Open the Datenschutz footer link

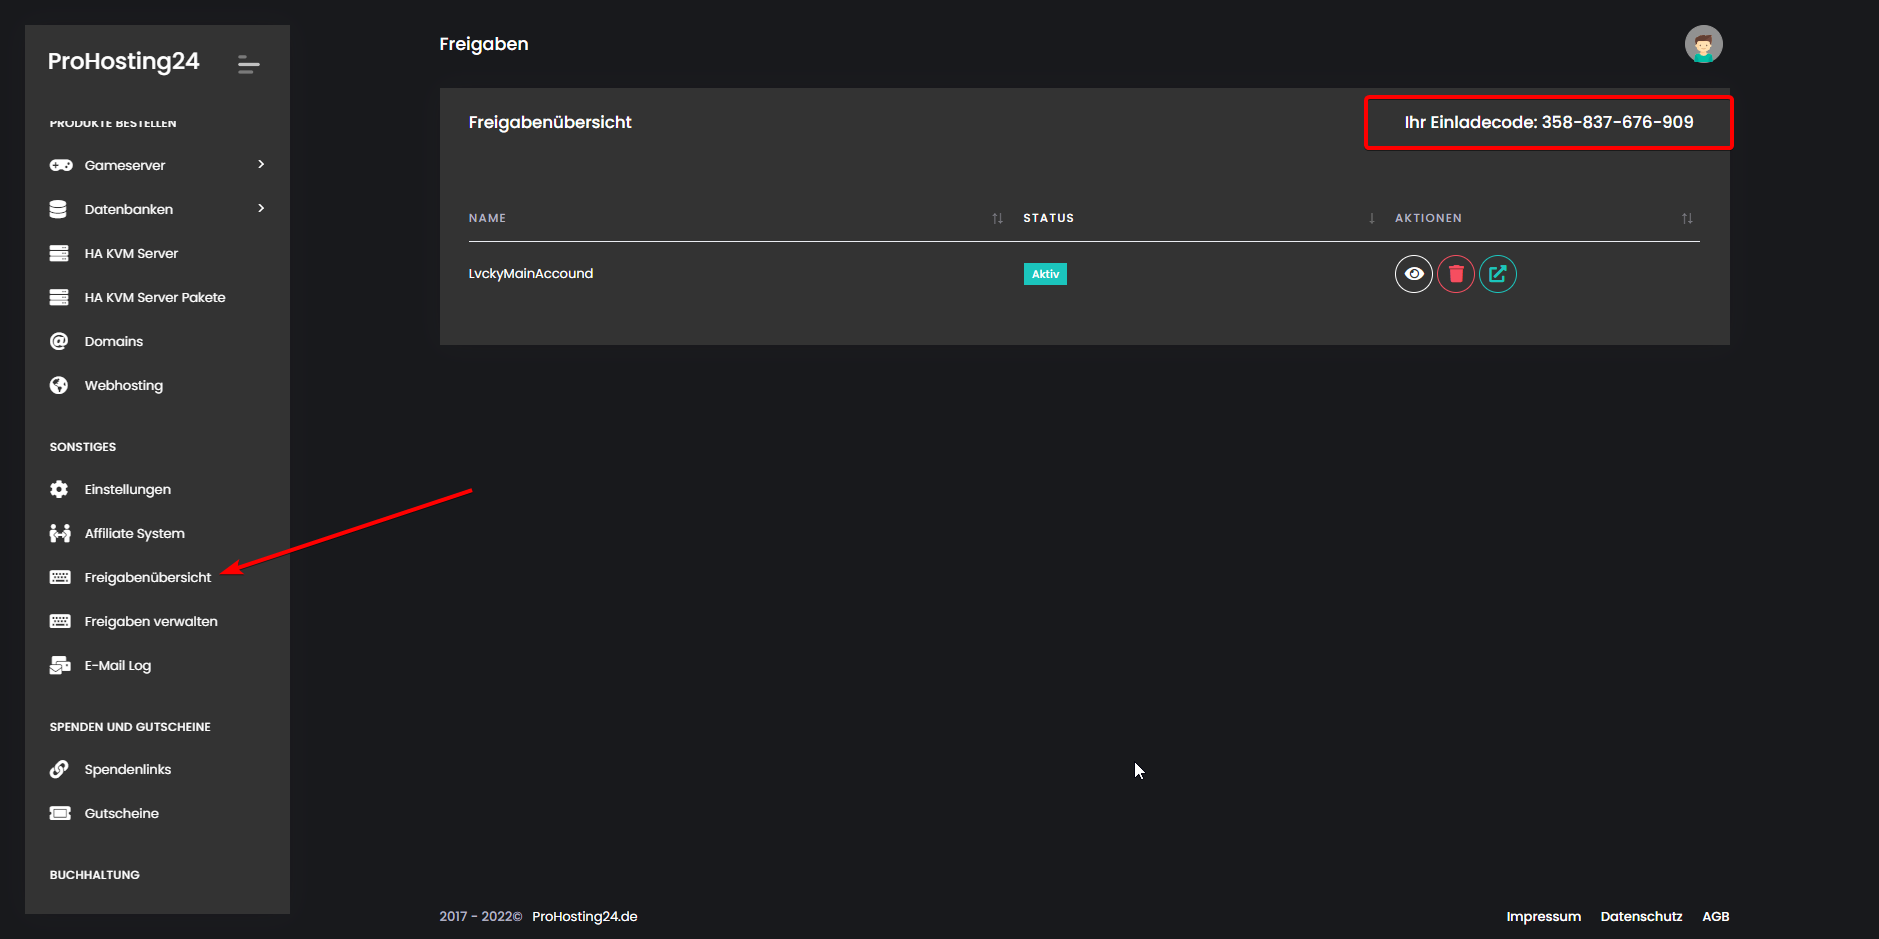pyautogui.click(x=1641, y=917)
